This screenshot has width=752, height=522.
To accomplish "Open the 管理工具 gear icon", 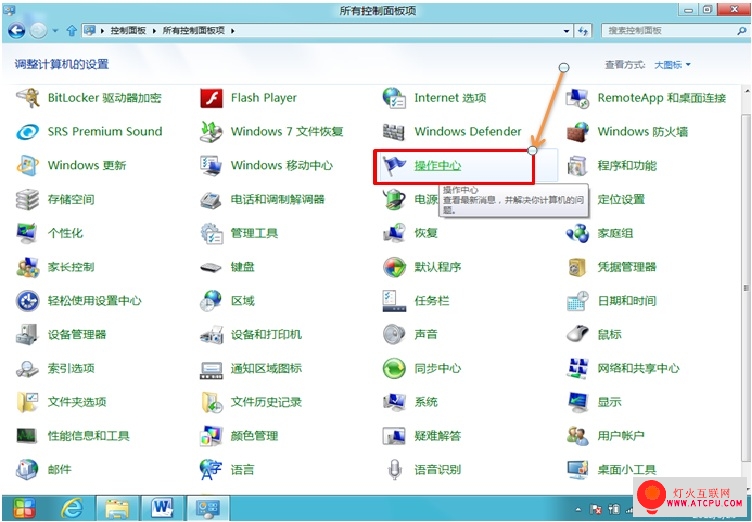I will pyautogui.click(x=212, y=233).
